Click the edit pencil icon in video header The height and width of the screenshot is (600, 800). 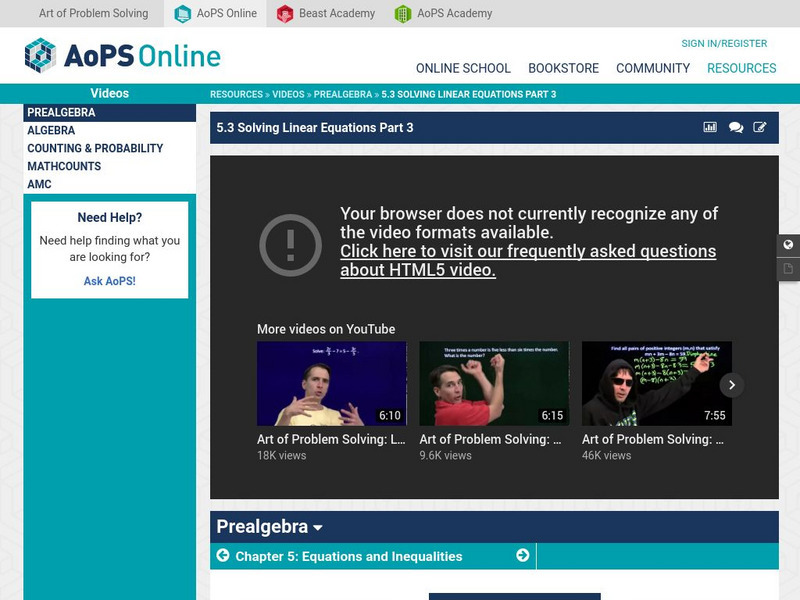[760, 127]
